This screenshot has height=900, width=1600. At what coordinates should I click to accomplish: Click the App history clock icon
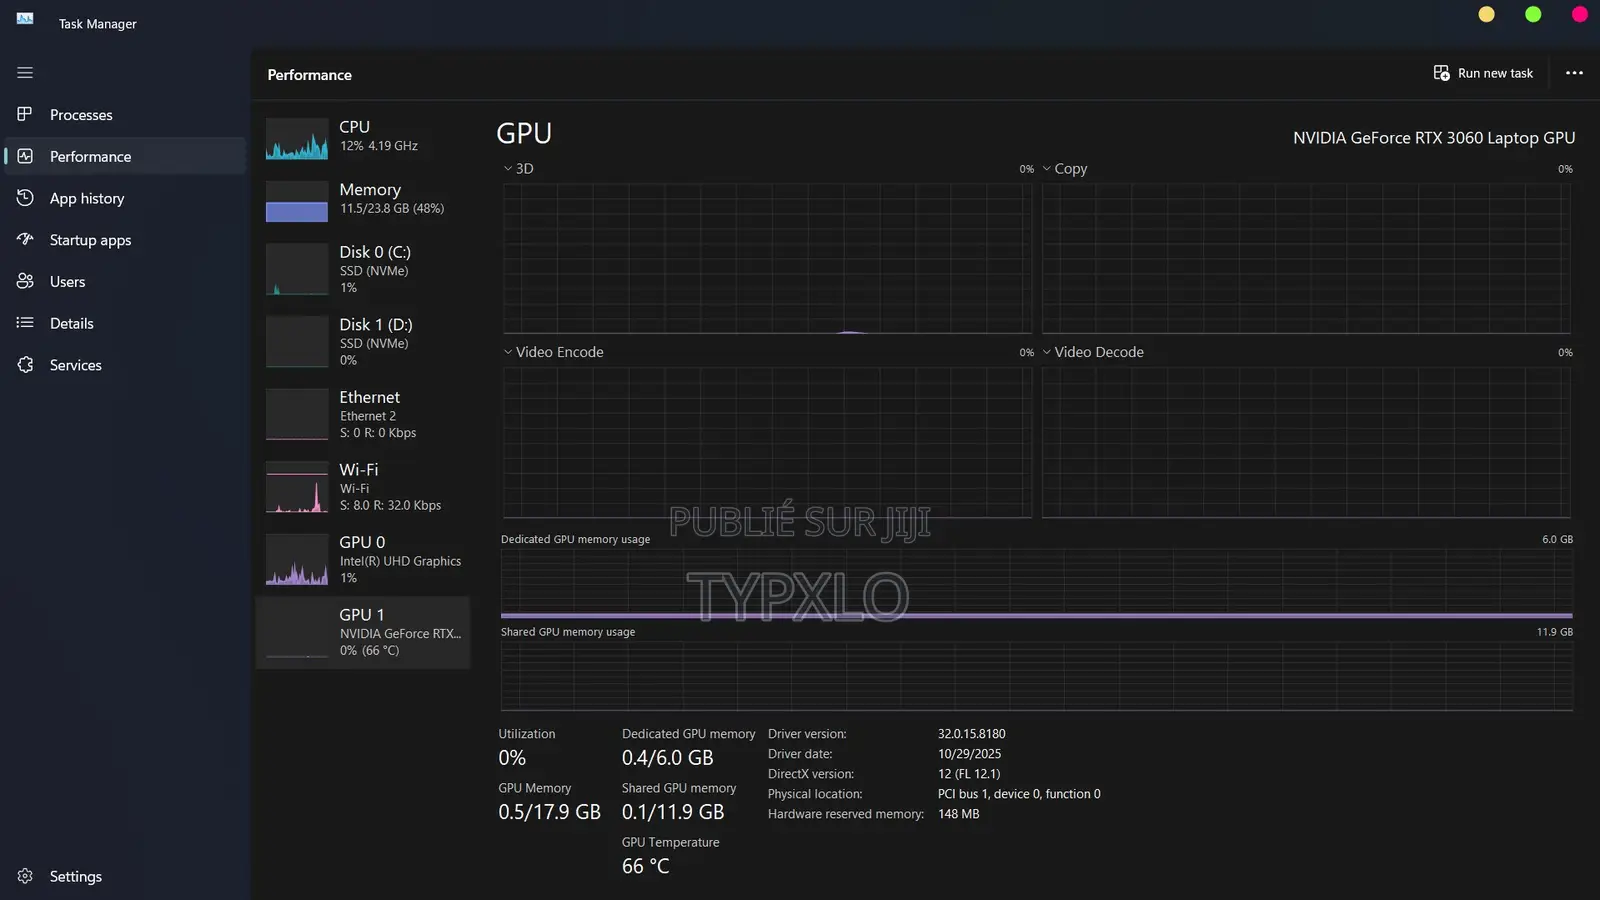tap(25, 198)
